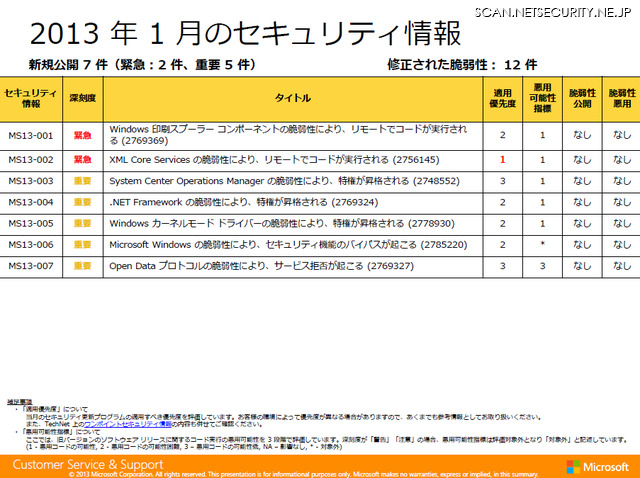Click the 重要 severity of MS13-004
The image size is (640, 478).
click(x=82, y=202)
